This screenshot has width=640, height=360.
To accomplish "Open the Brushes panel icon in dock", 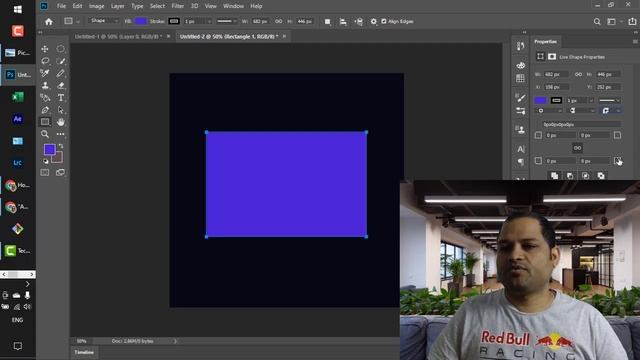I will click(x=520, y=98).
